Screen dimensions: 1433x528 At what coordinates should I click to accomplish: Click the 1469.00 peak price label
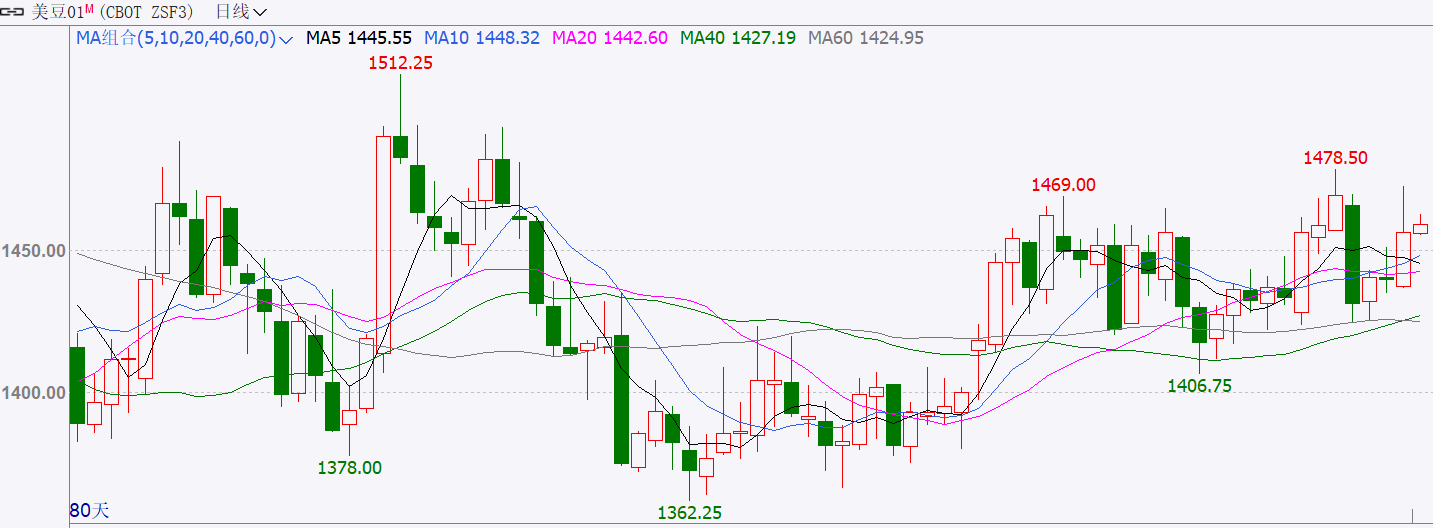1063,185
